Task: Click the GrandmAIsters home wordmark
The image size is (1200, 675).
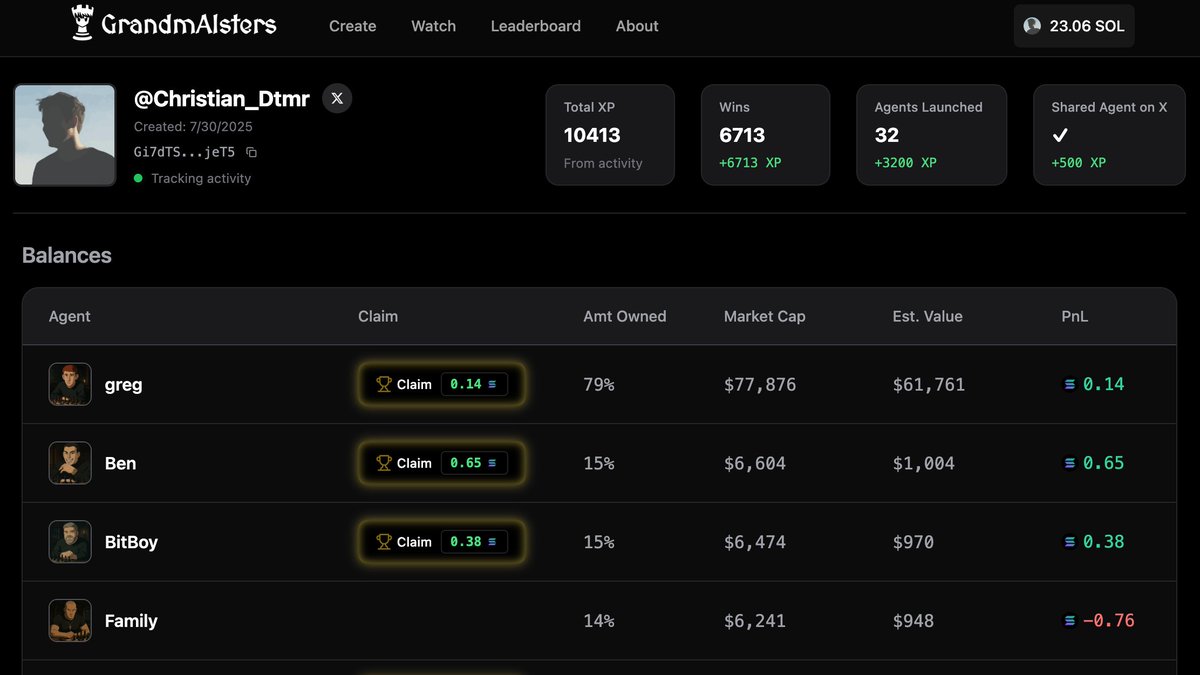Action: [x=189, y=25]
